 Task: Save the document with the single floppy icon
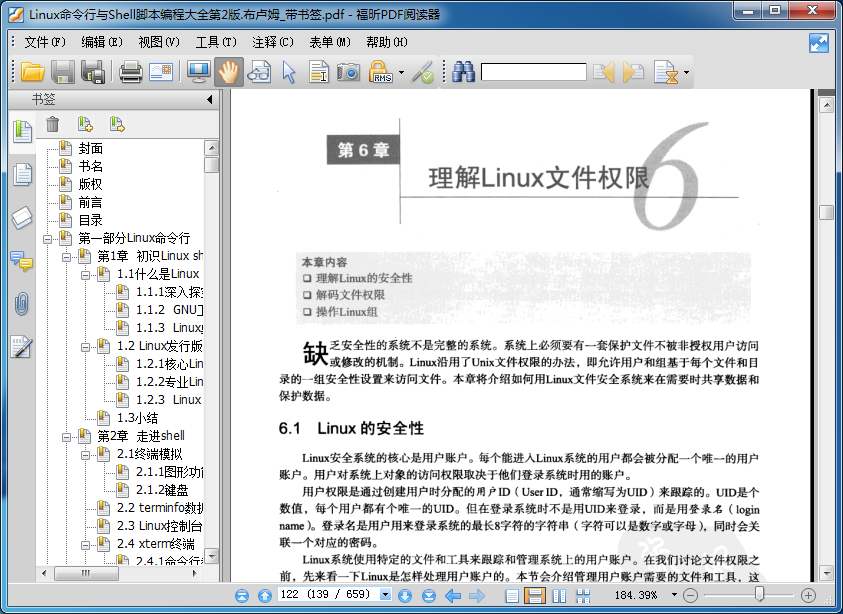coord(63,72)
